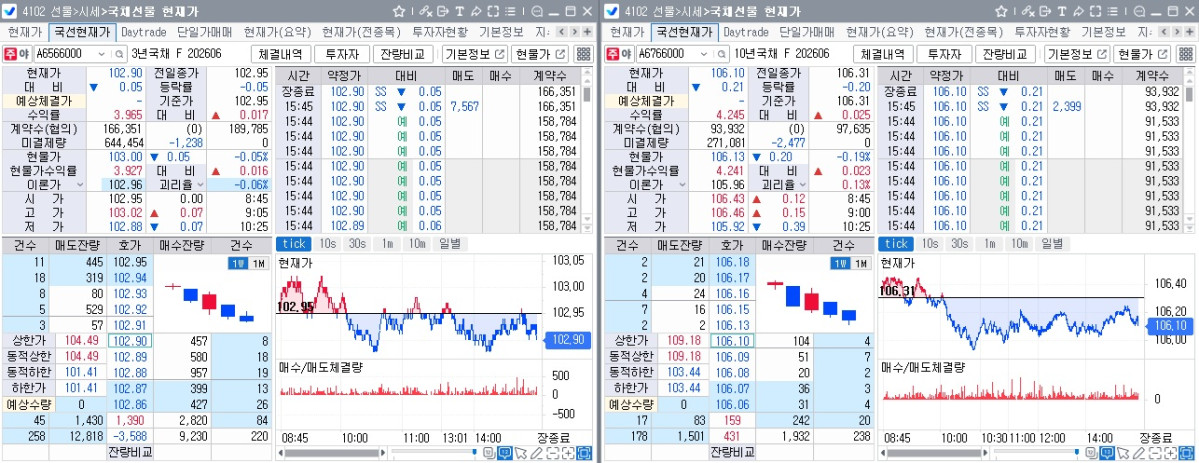Click ask price 102.95 in left order book
This screenshot has height=463, width=1199.
point(129,262)
